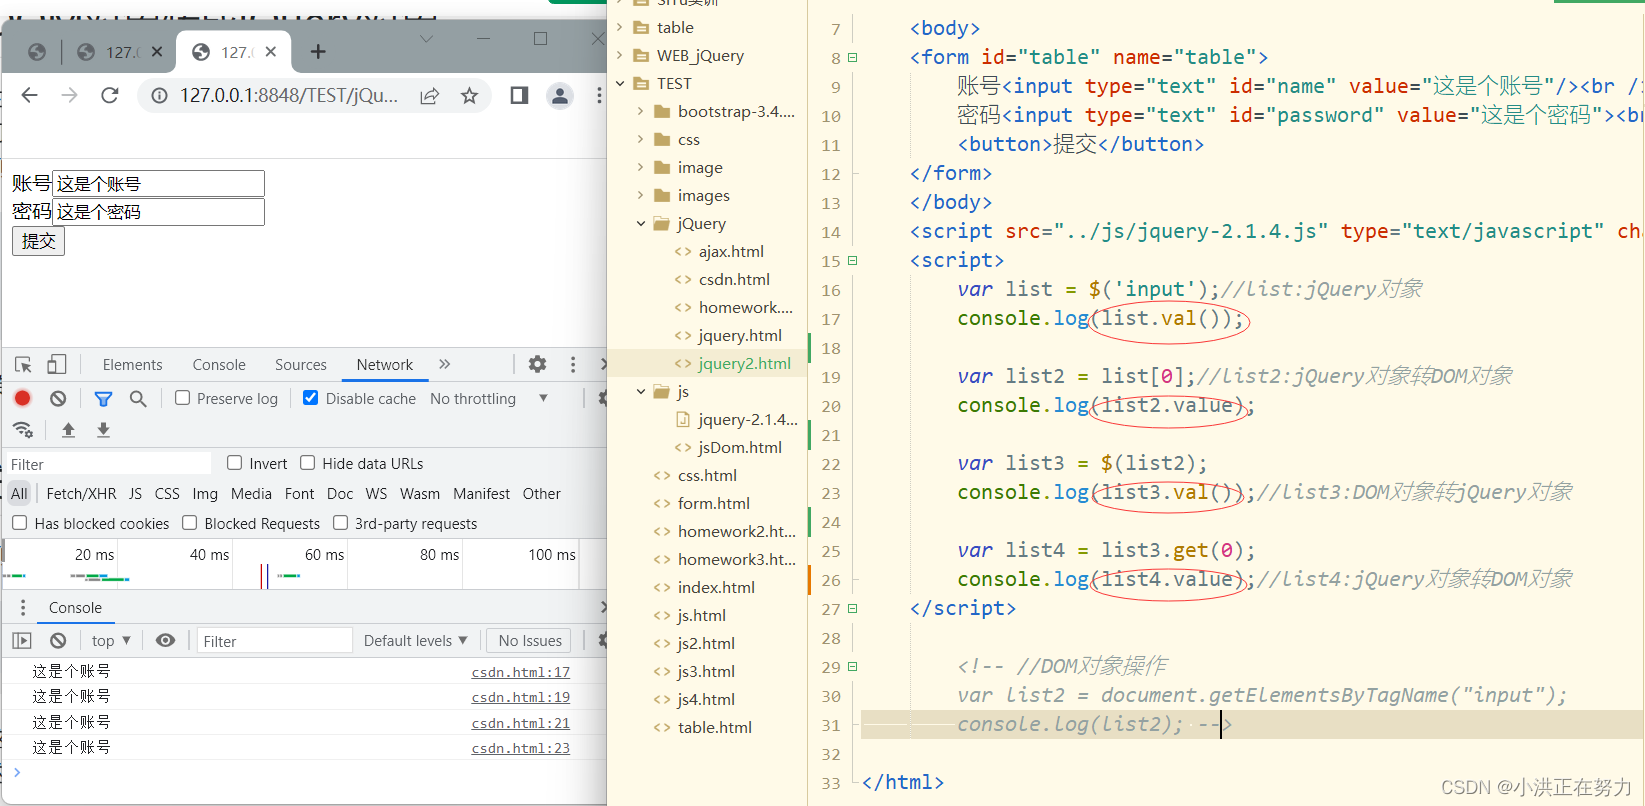The height and width of the screenshot is (806, 1645).
Task: Click the import HAR upload arrow icon
Action: click(68, 430)
